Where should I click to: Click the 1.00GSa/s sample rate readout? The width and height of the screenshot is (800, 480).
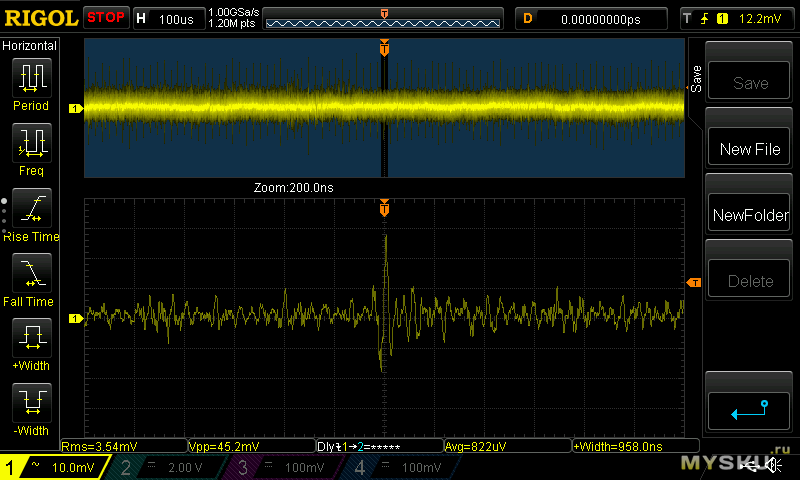234,12
